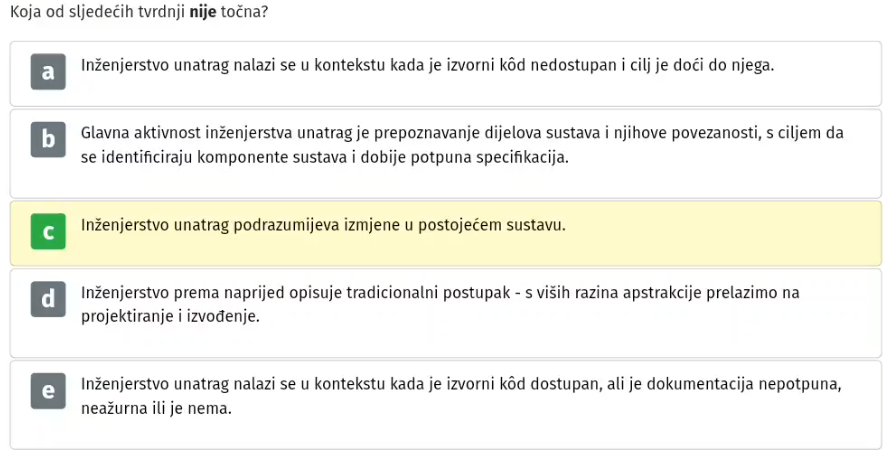
Task: Select the gray letter 'e' badge
Action: tap(48, 391)
